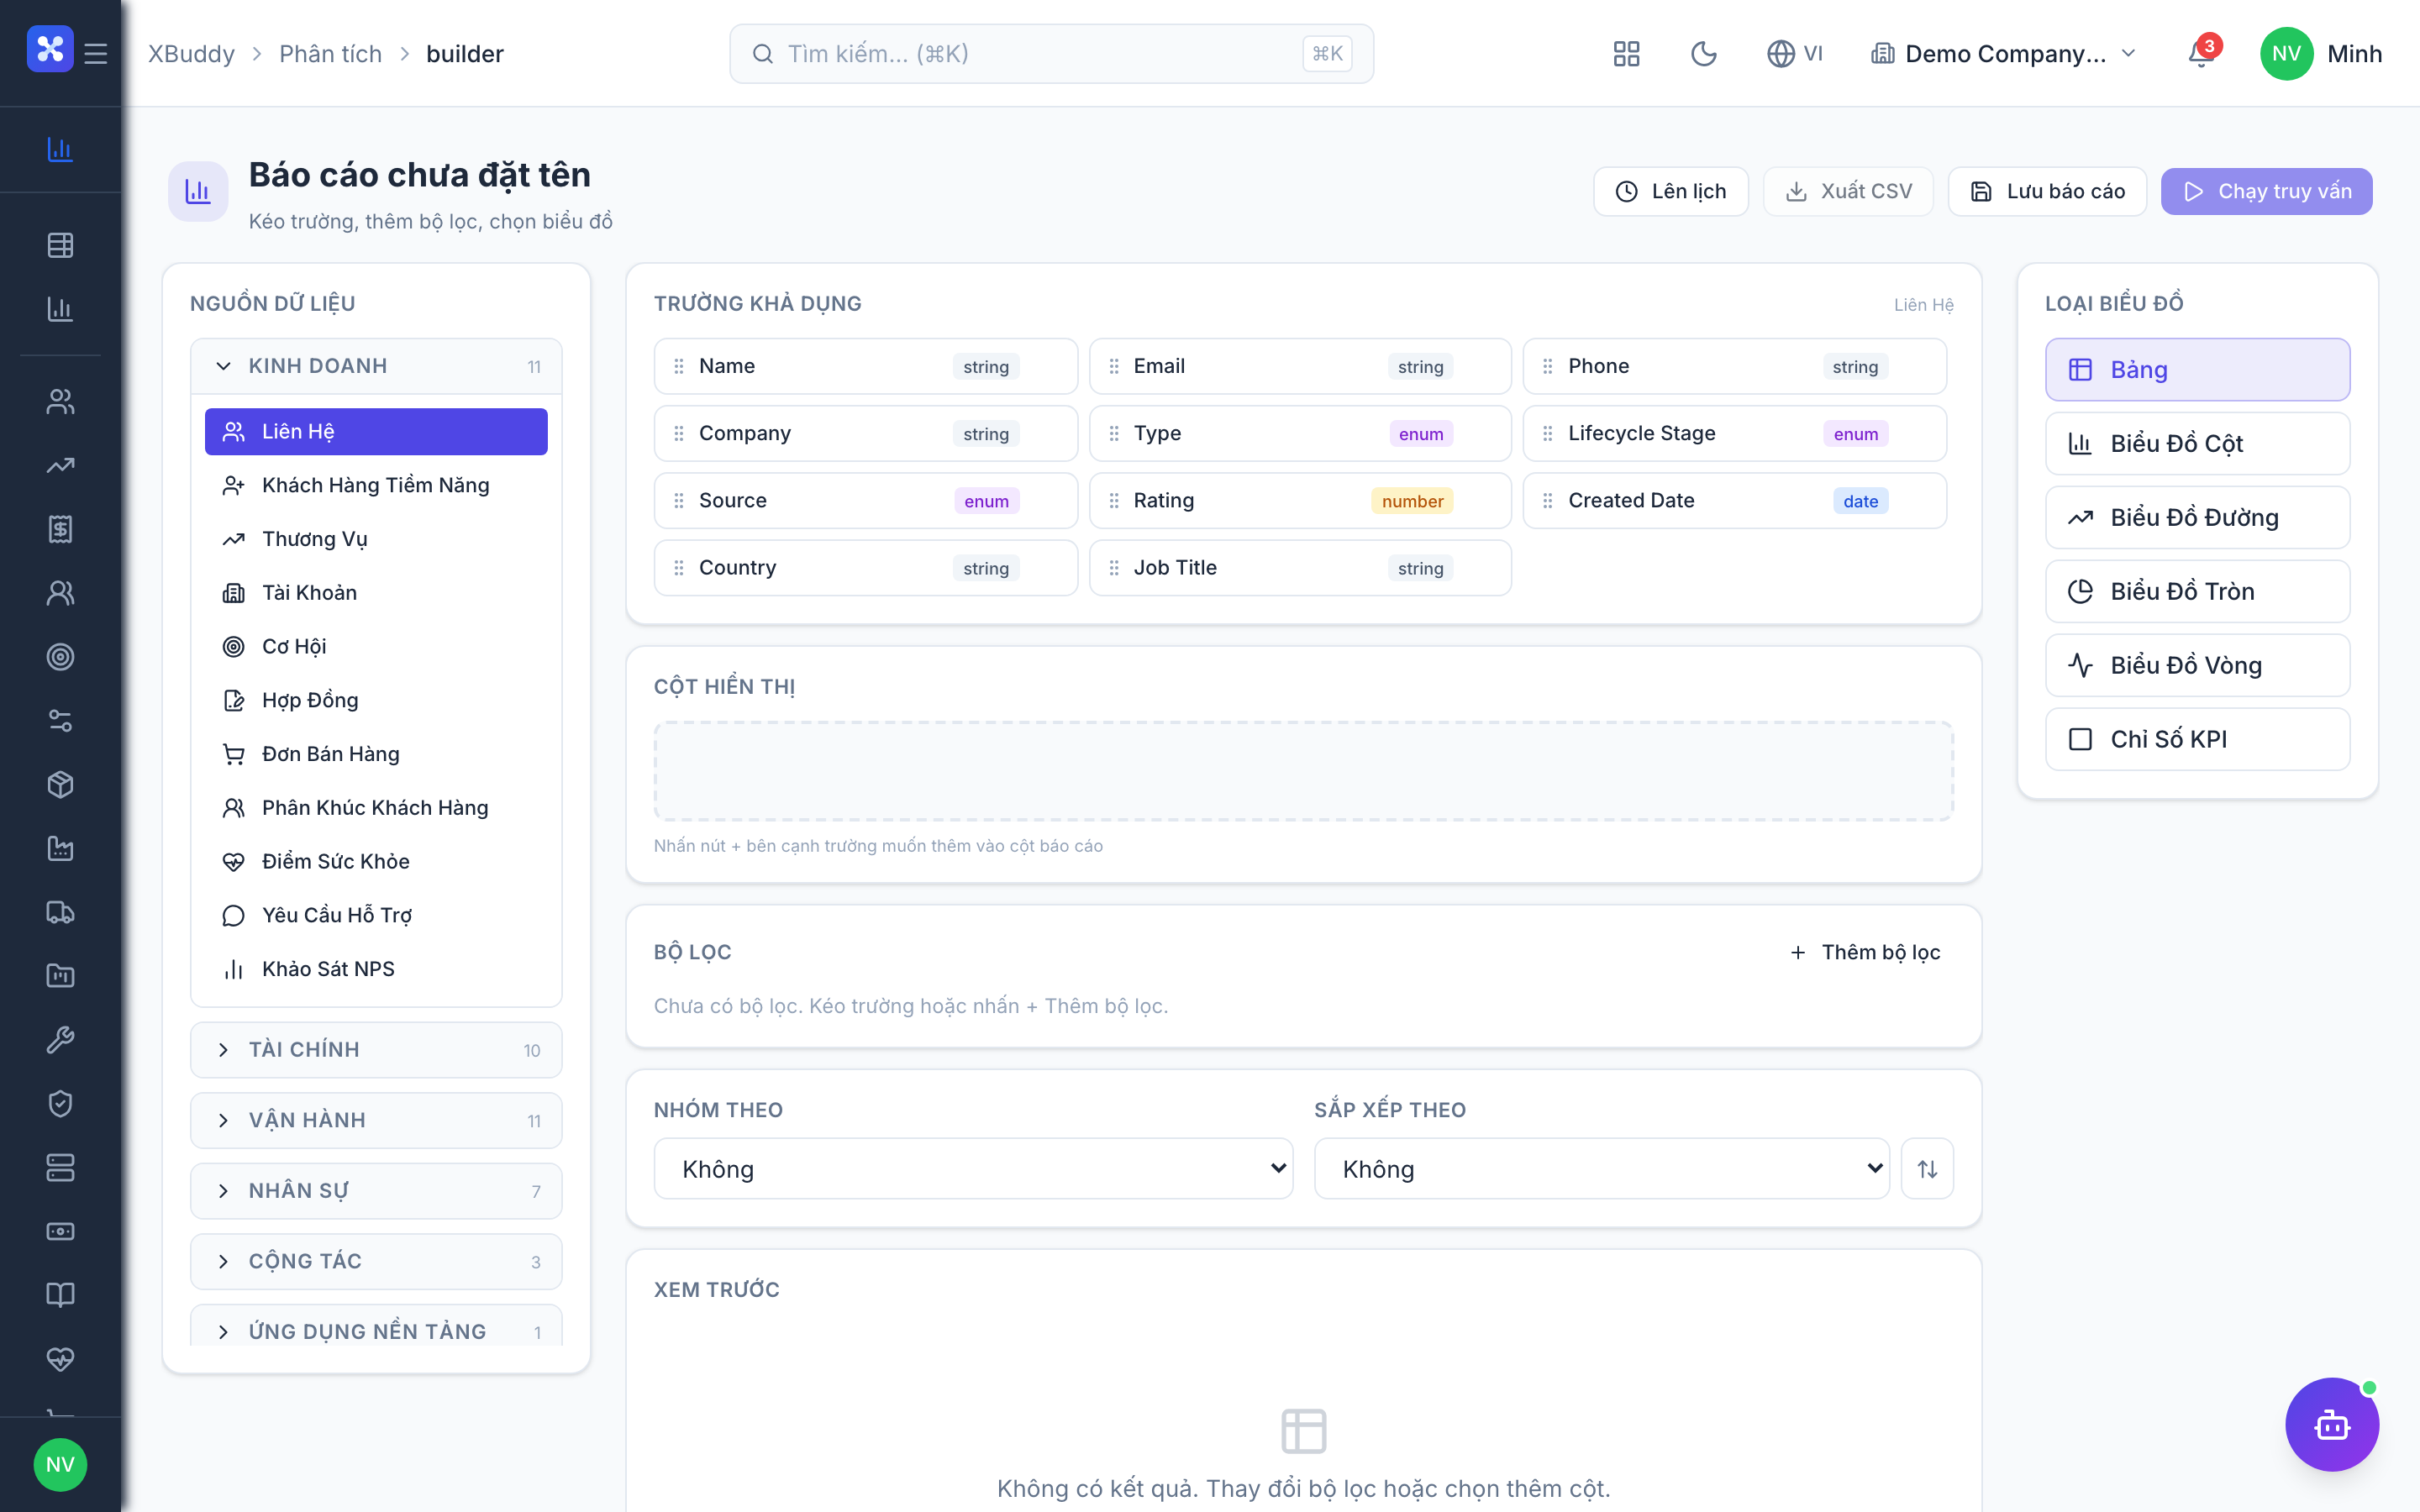
Task: Select Phân Khúc Khách Hàng data source
Action: 376,808
